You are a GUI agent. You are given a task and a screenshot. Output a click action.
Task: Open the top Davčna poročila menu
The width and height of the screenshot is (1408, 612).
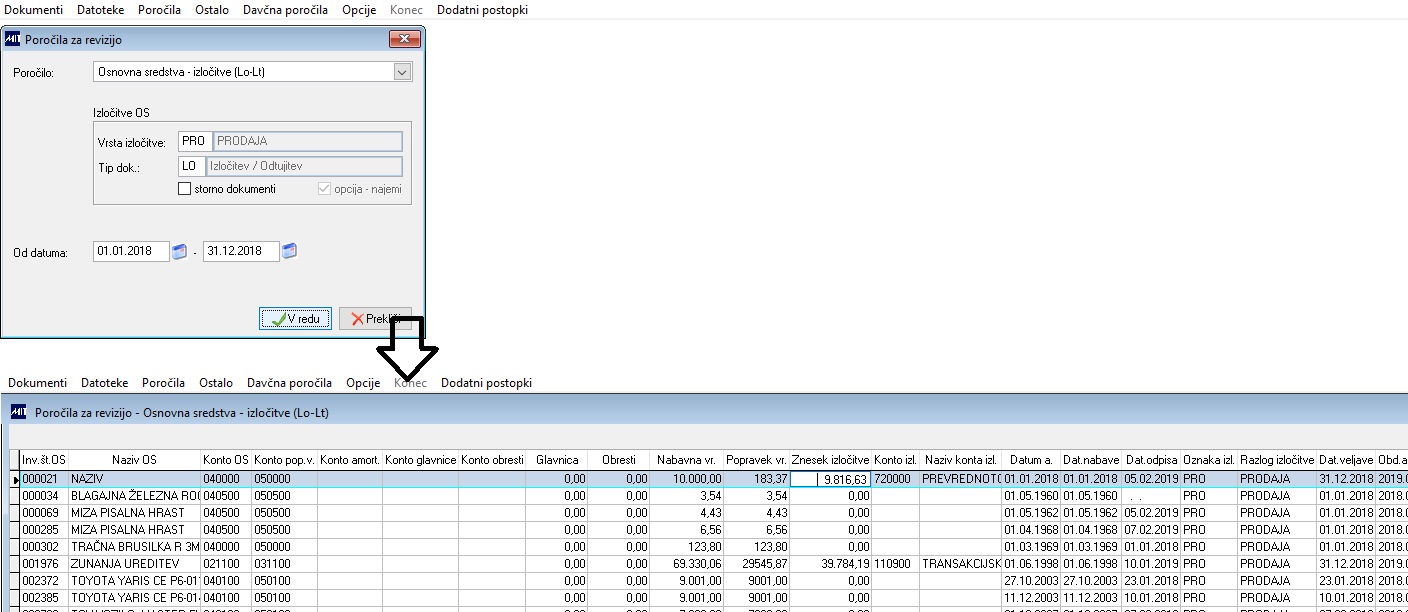285,10
